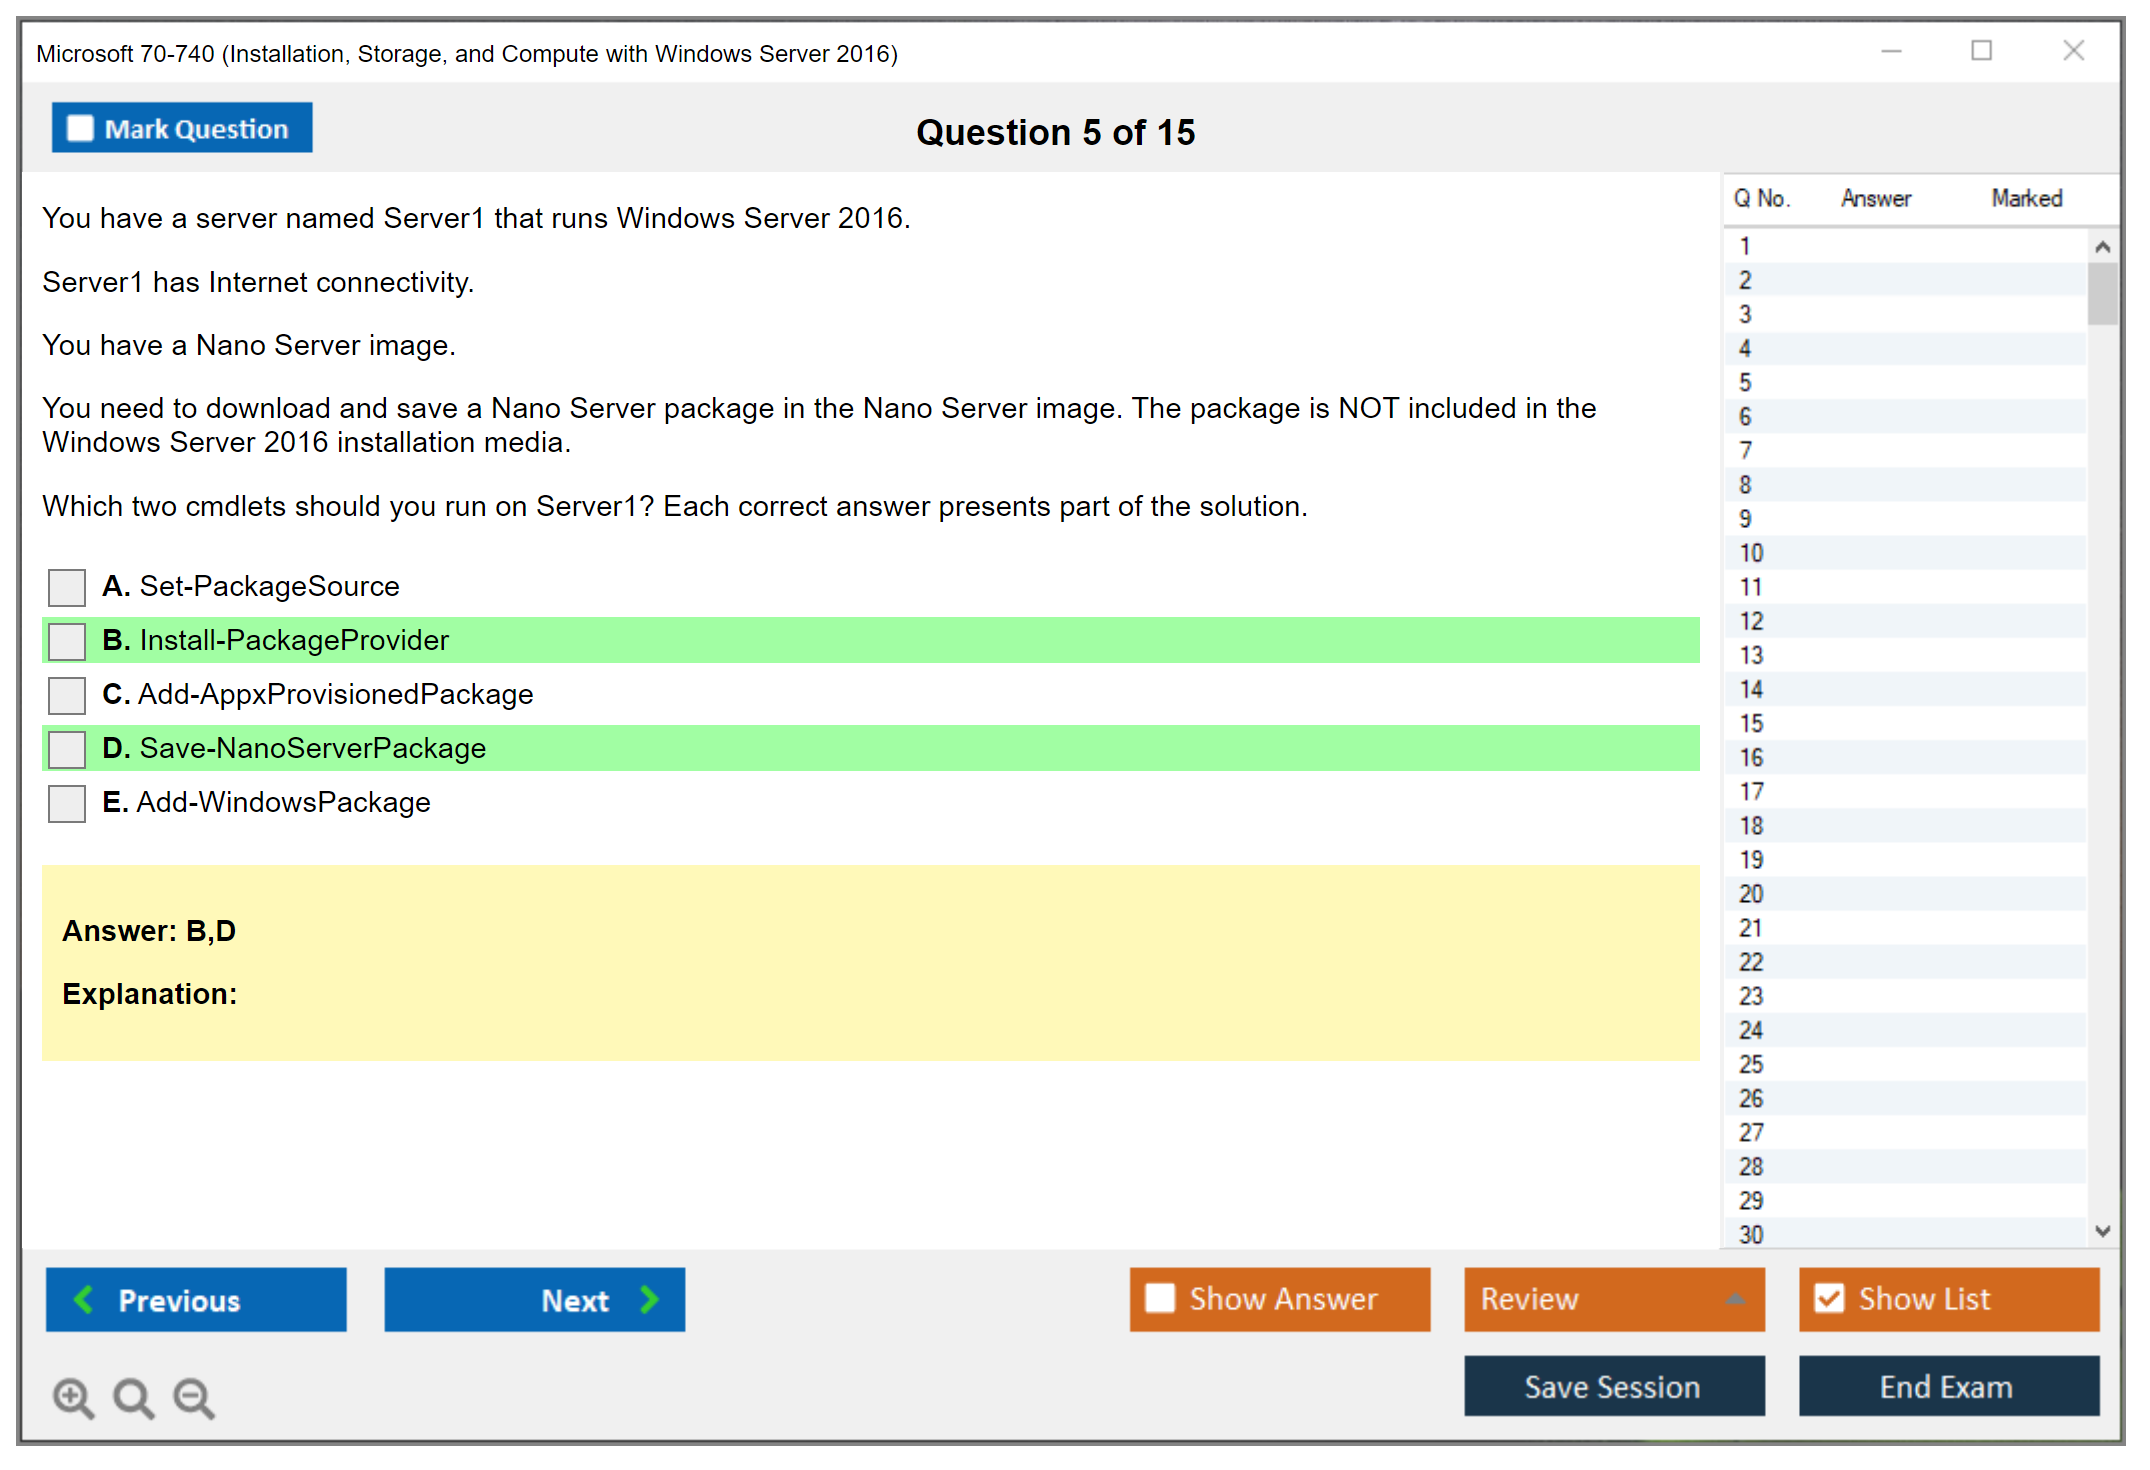Maximize the exam window

[x=1981, y=50]
